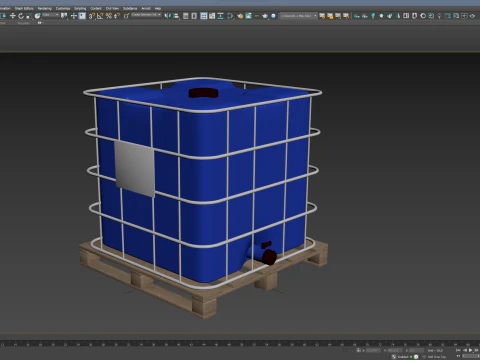Open the Material Editor

click(x=230, y=16)
